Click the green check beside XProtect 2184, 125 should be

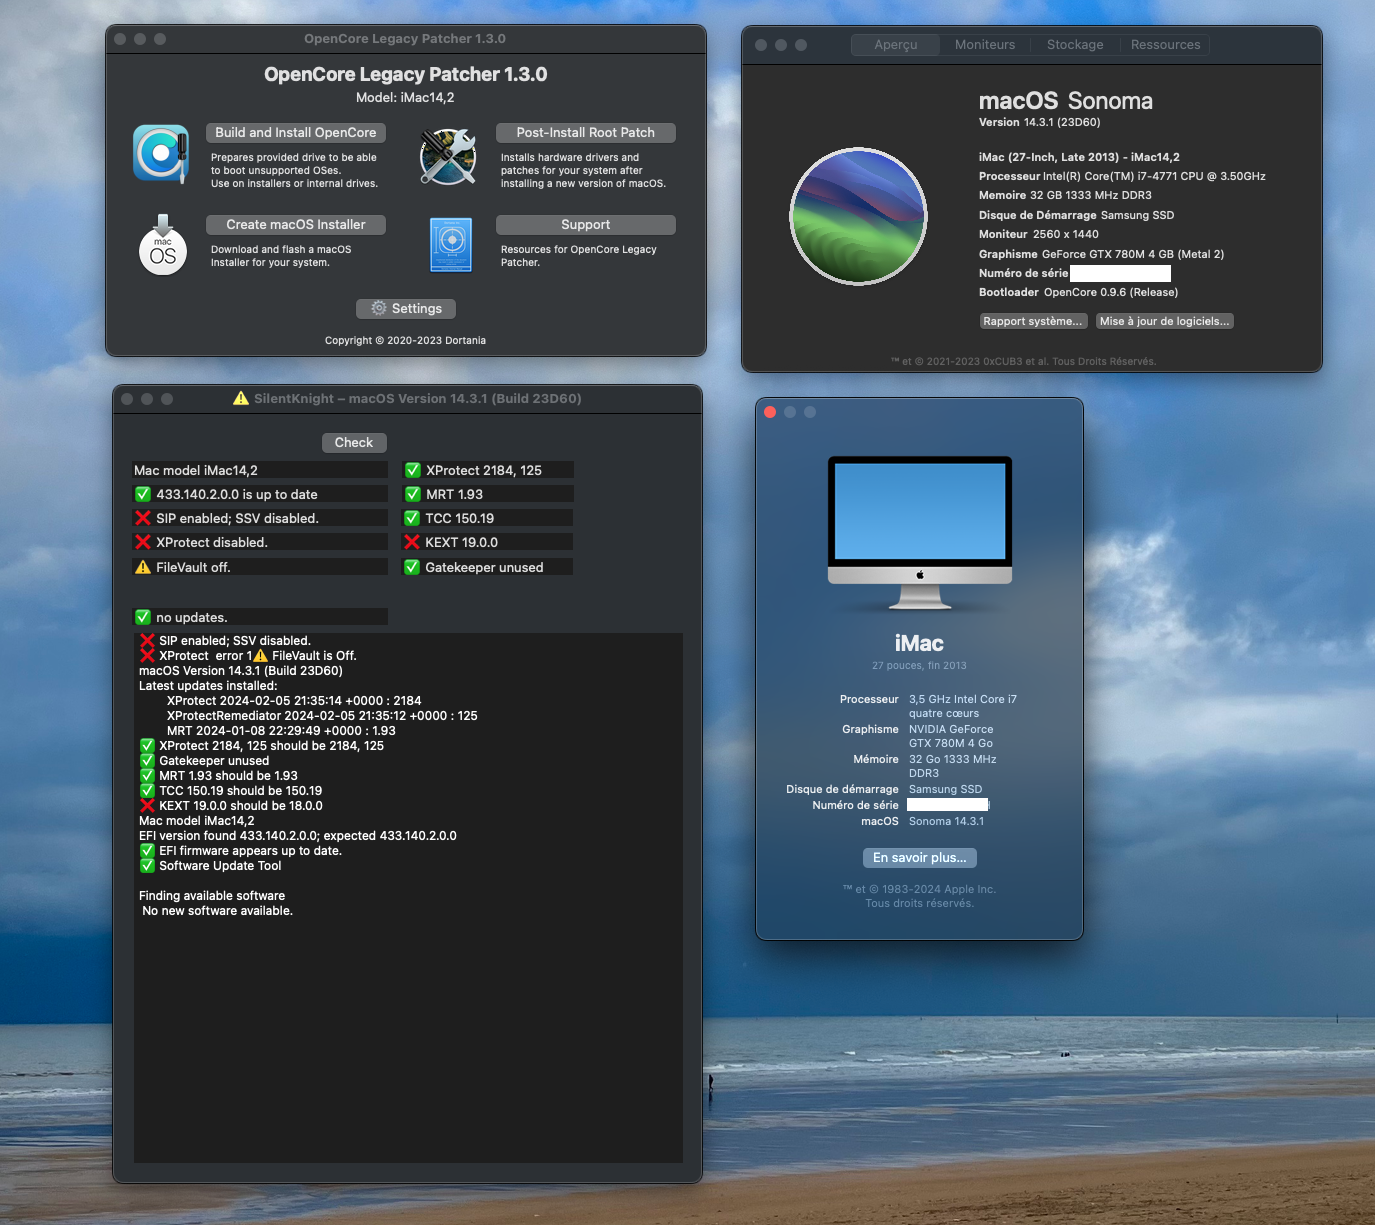coord(147,746)
